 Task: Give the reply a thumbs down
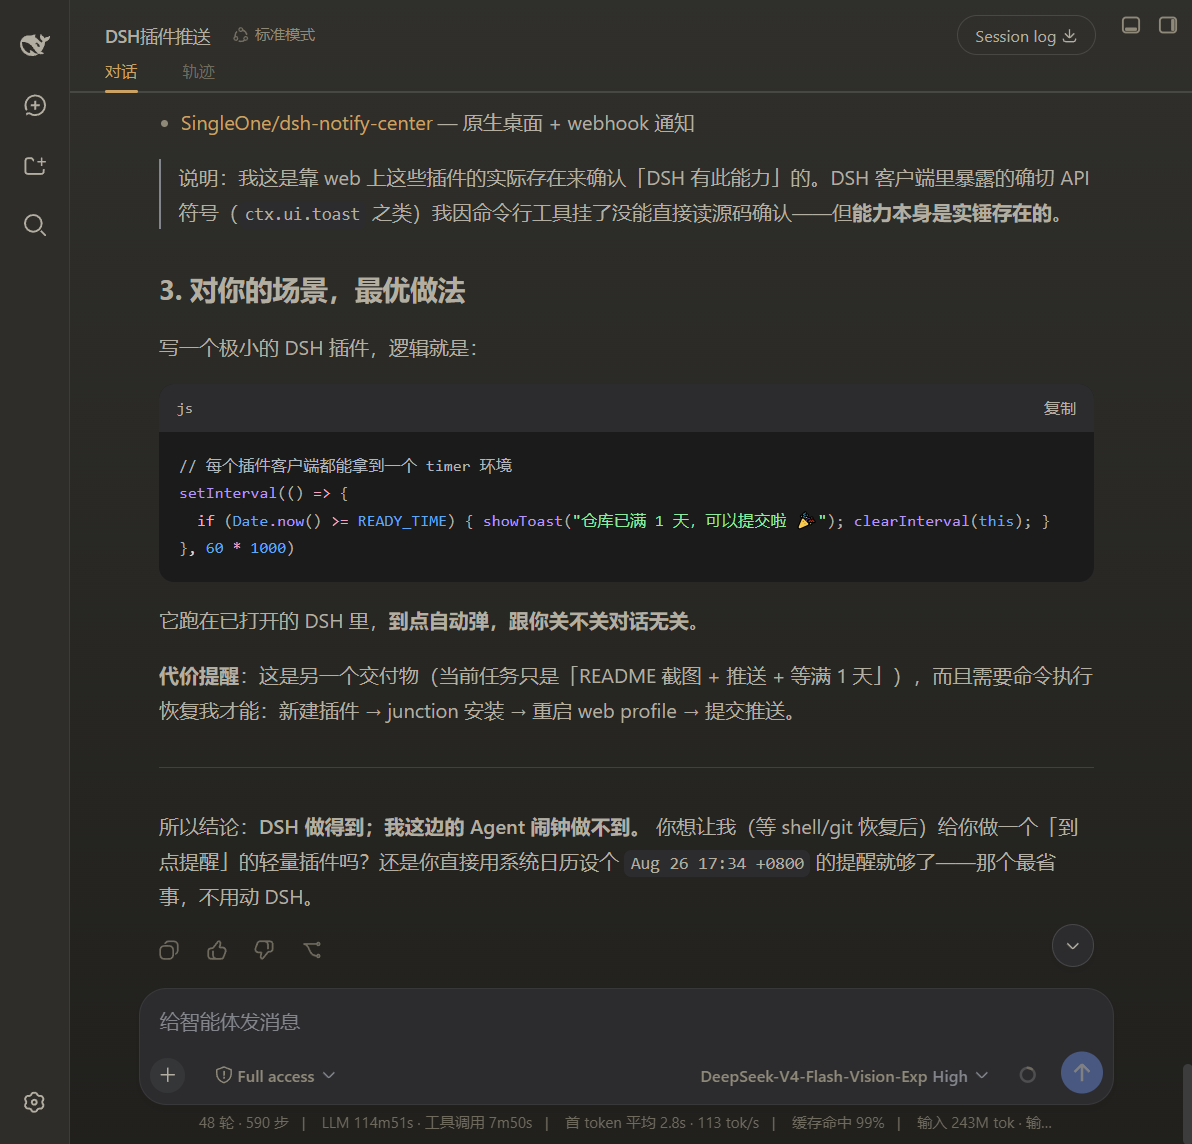click(264, 950)
